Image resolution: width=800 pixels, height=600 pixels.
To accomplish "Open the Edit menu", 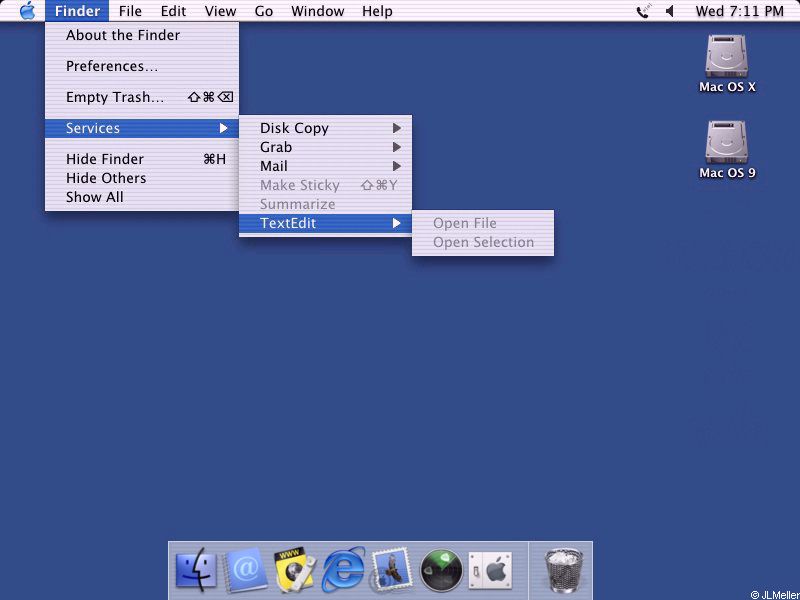I will [173, 11].
